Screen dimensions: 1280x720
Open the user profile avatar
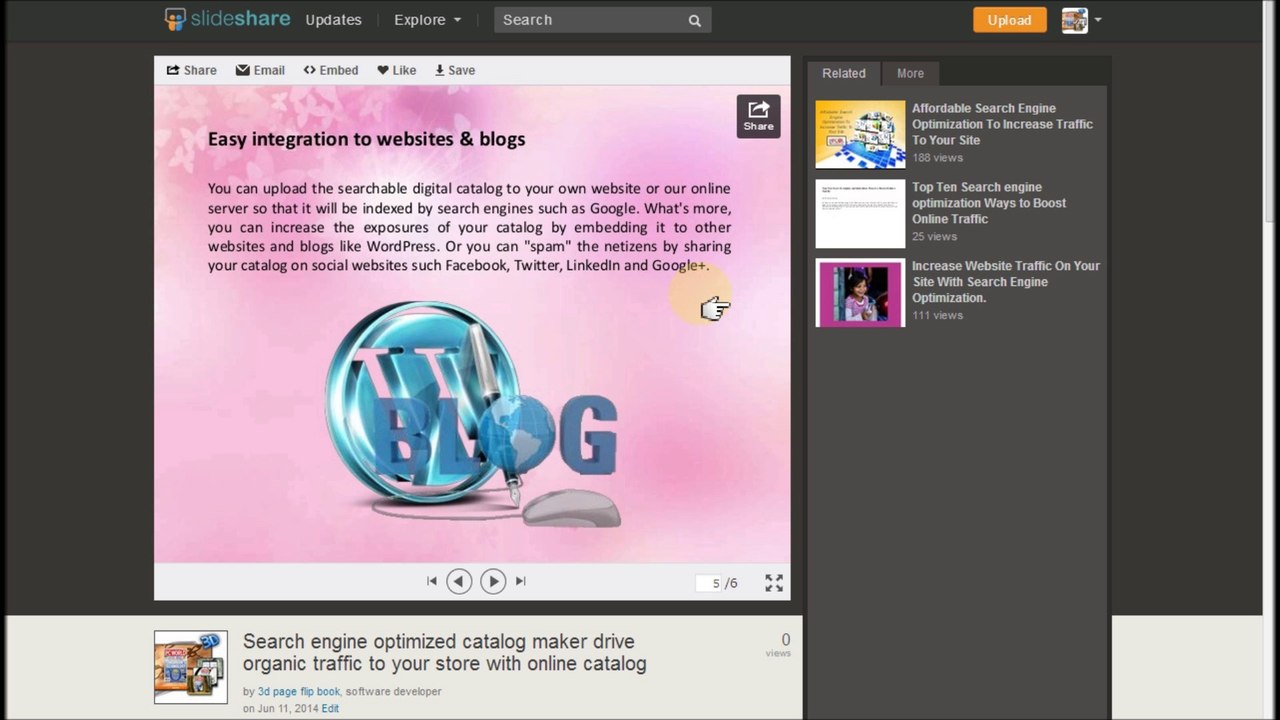pos(1074,20)
